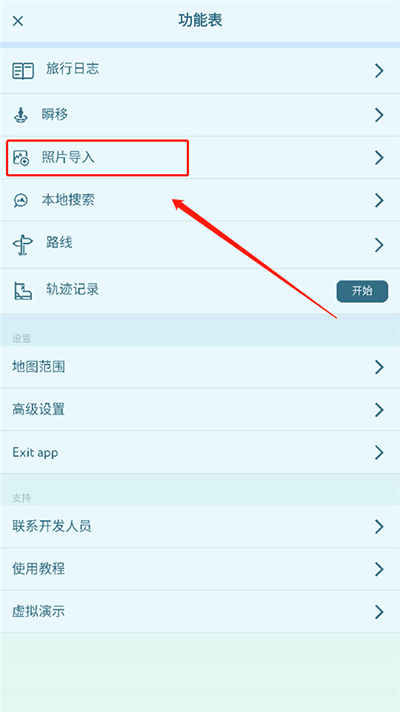The image size is (400, 712).
Task: Close the 功能表 menu with X icon
Action: tap(18, 21)
